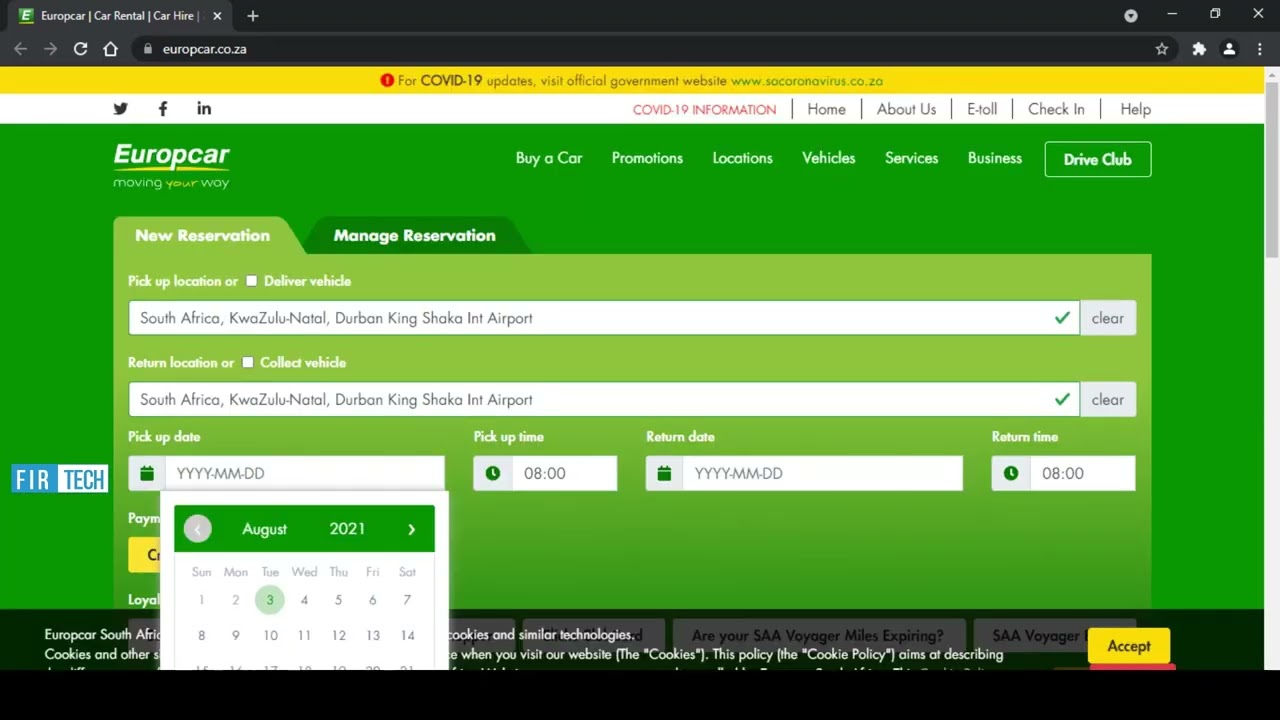Open Locations menu
Image resolution: width=1280 pixels, height=720 pixels.
coord(742,158)
